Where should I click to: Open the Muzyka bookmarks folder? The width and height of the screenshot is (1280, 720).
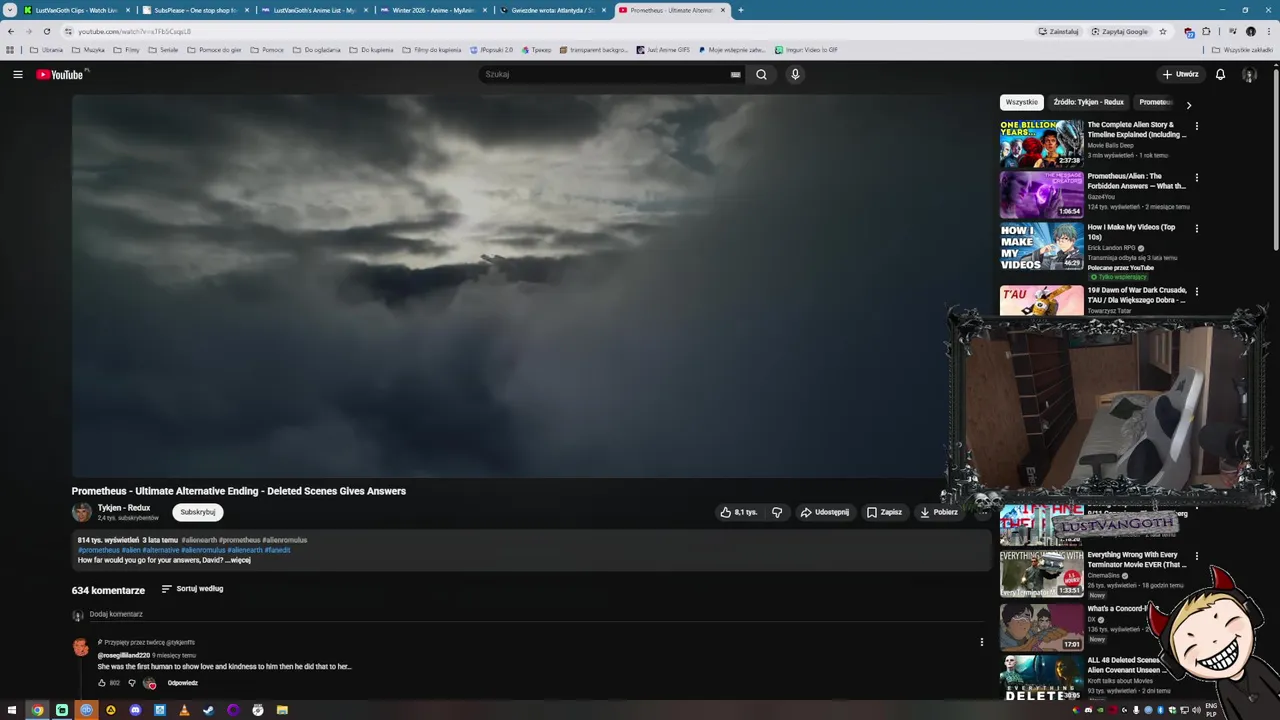point(88,49)
